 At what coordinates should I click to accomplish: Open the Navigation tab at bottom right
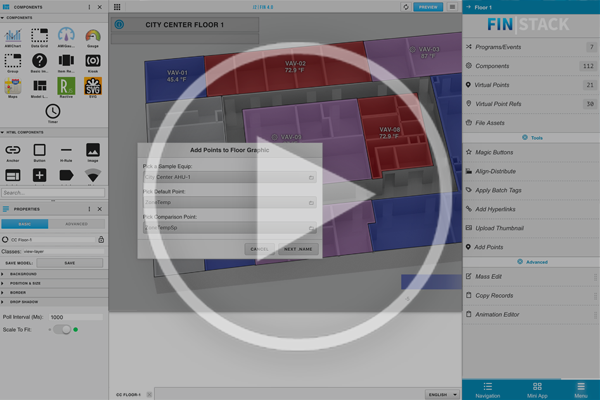pyautogui.click(x=488, y=390)
